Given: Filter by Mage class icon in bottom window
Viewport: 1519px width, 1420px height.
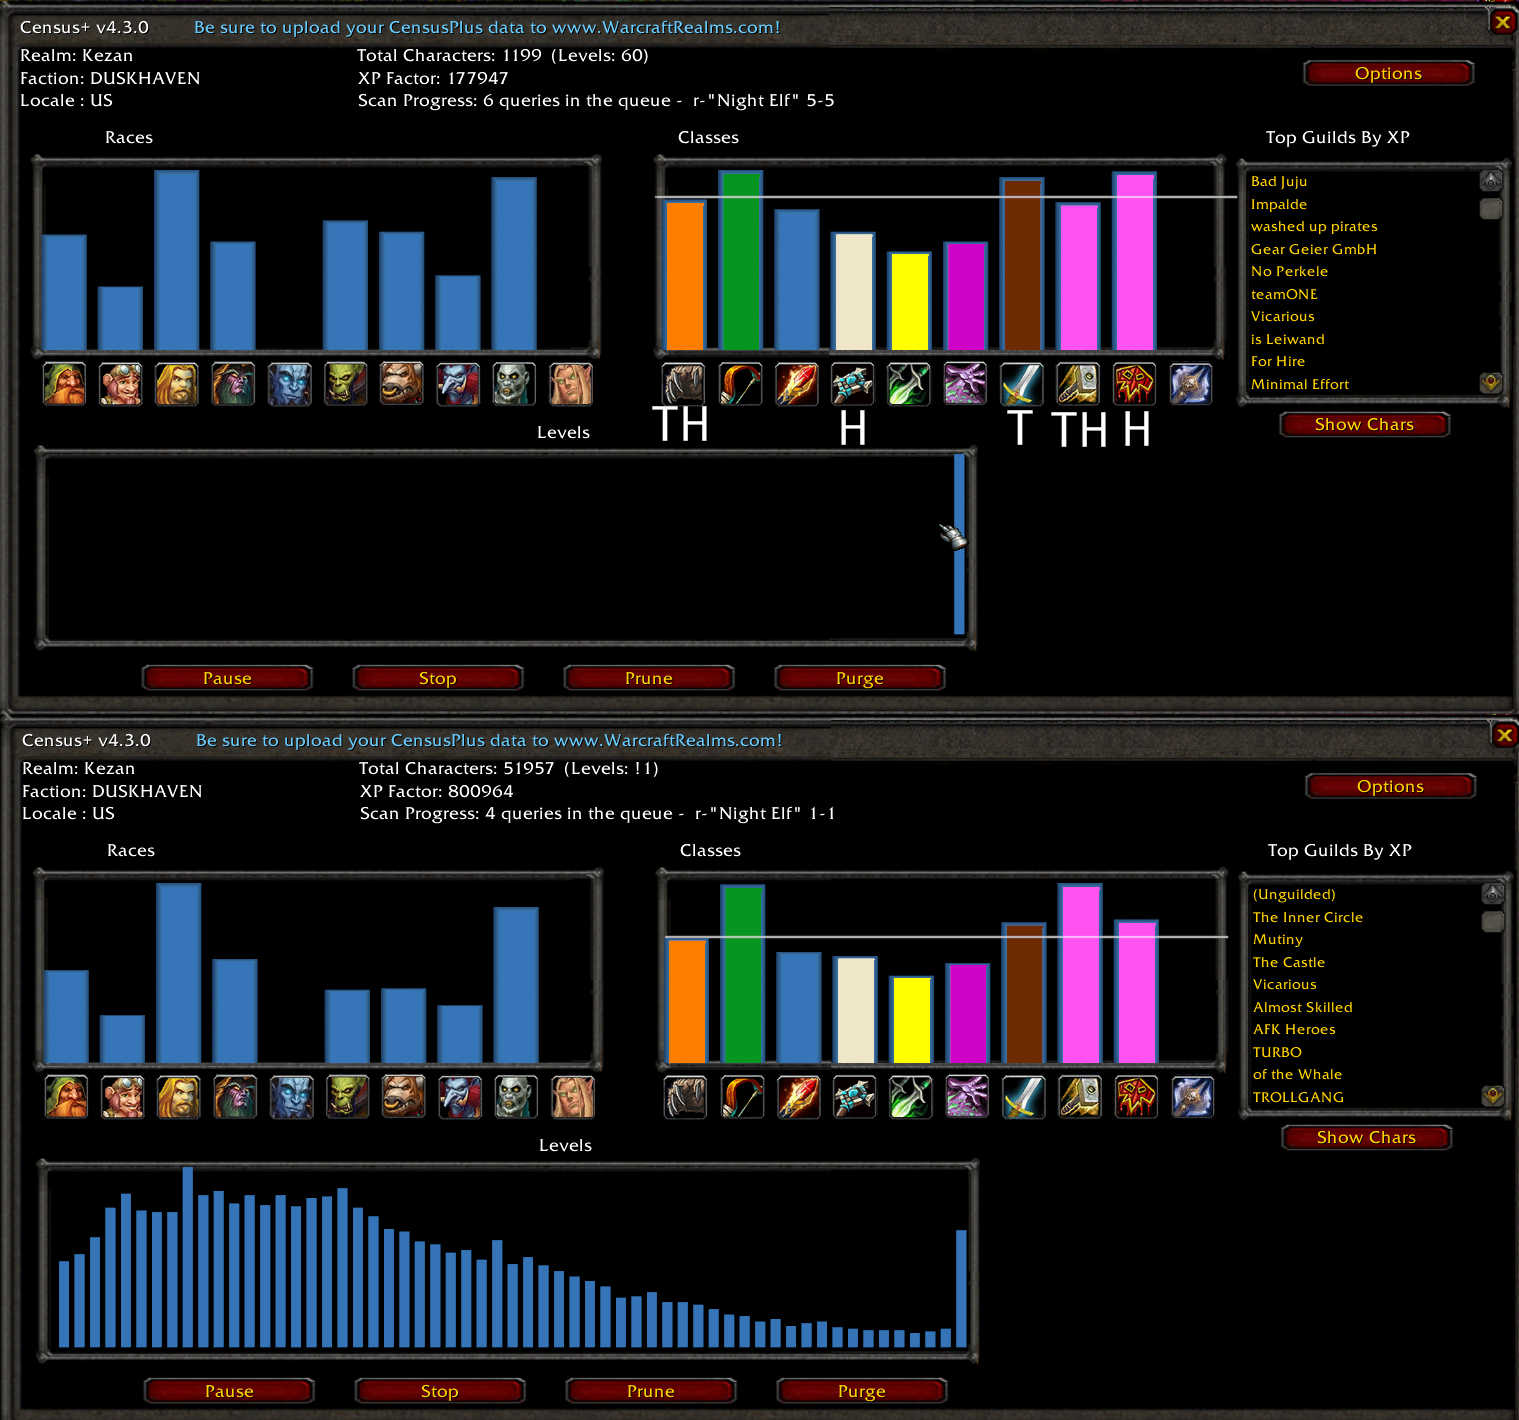Looking at the screenshot, I should point(798,1097).
